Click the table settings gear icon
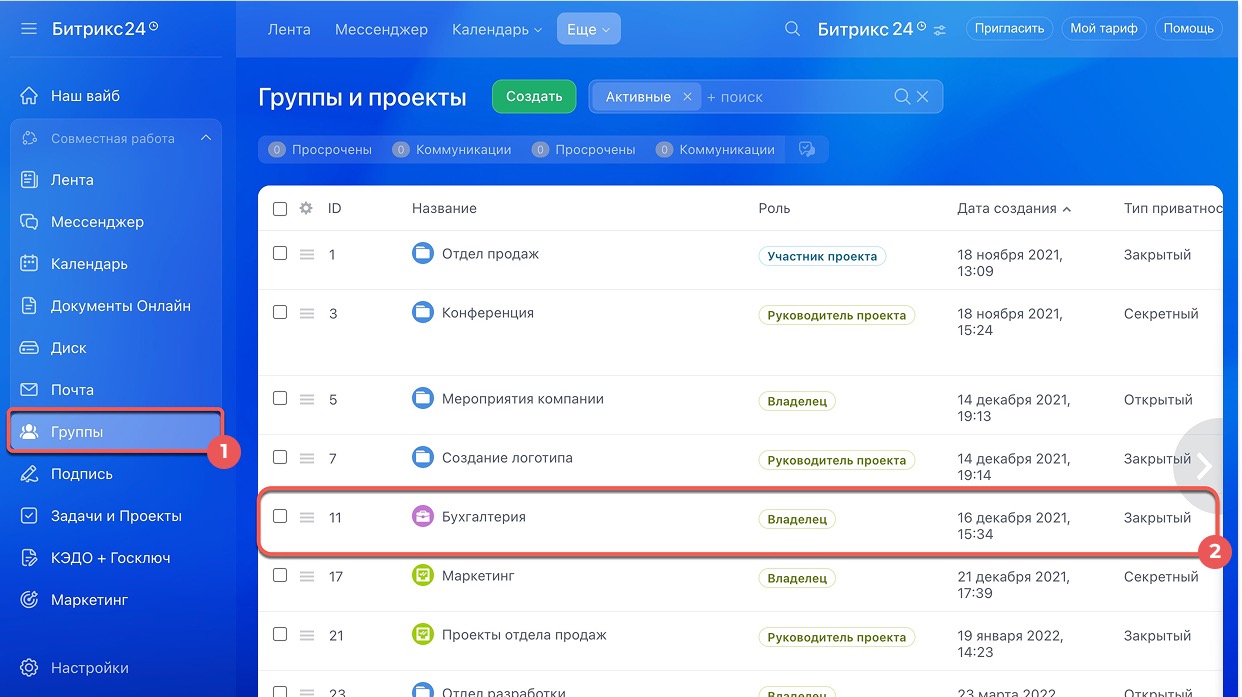The image size is (1242, 697). point(306,208)
